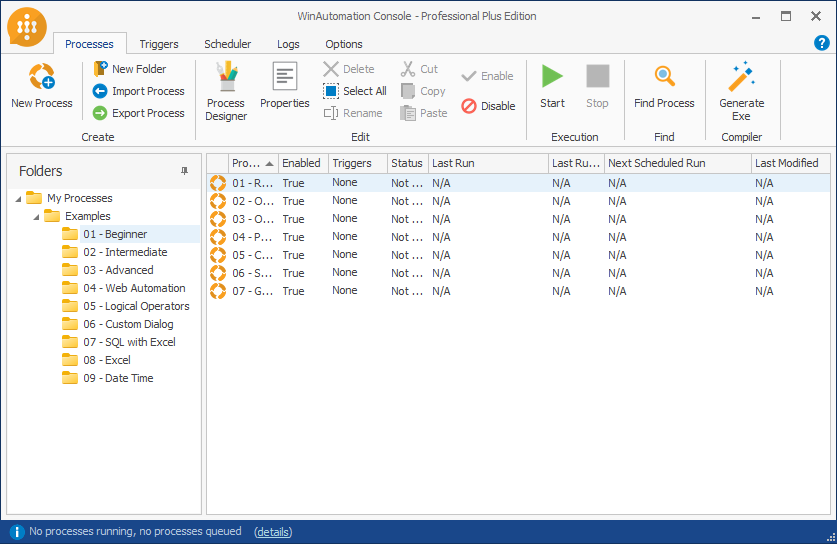Click the icon of process row 03

218,219
